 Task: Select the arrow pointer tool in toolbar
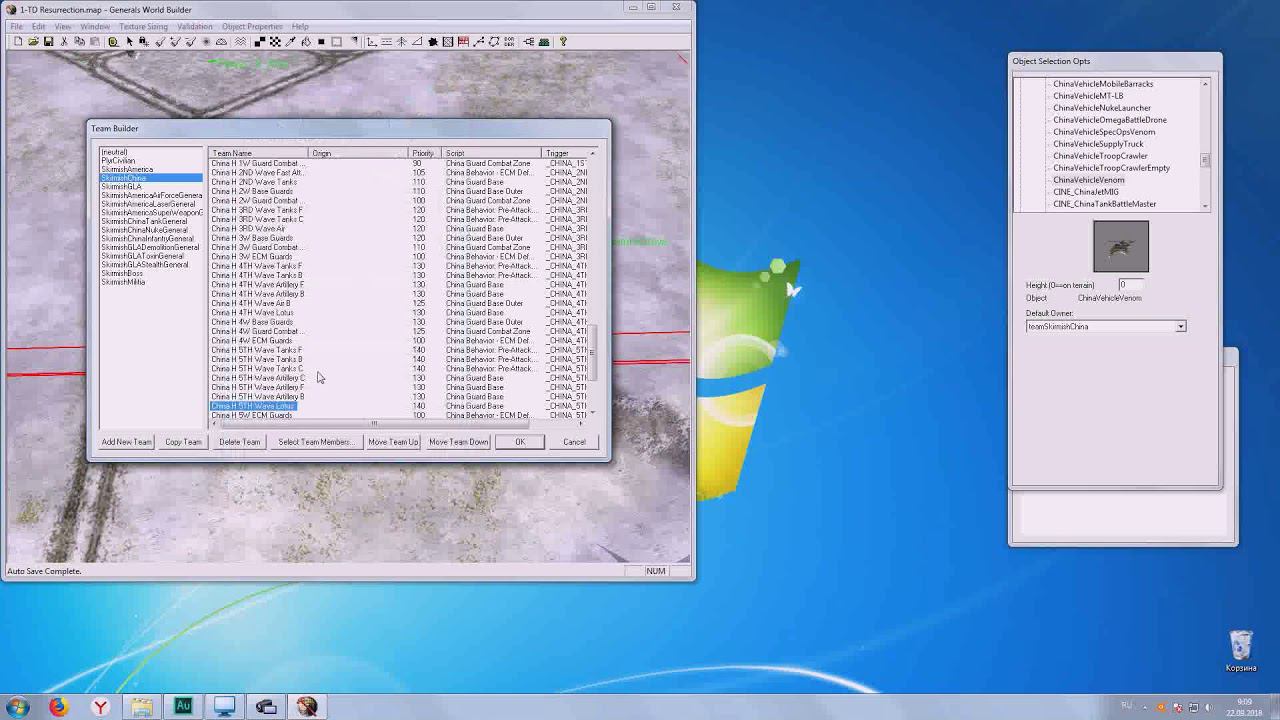coord(129,42)
